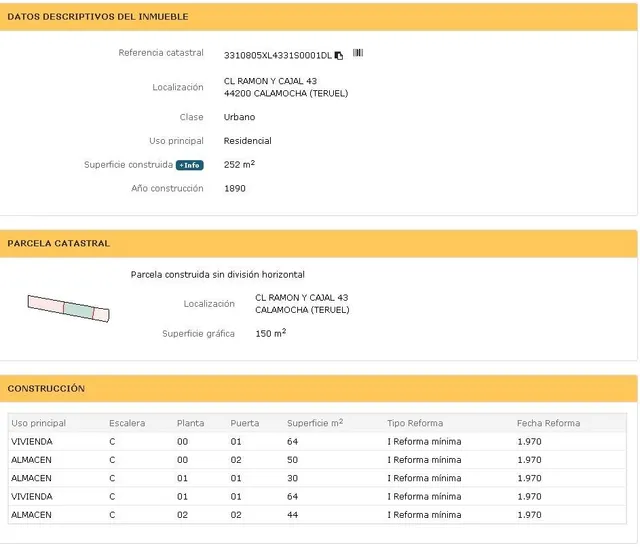
Task: Open the barcode icon next to the reference
Action: coord(358,53)
